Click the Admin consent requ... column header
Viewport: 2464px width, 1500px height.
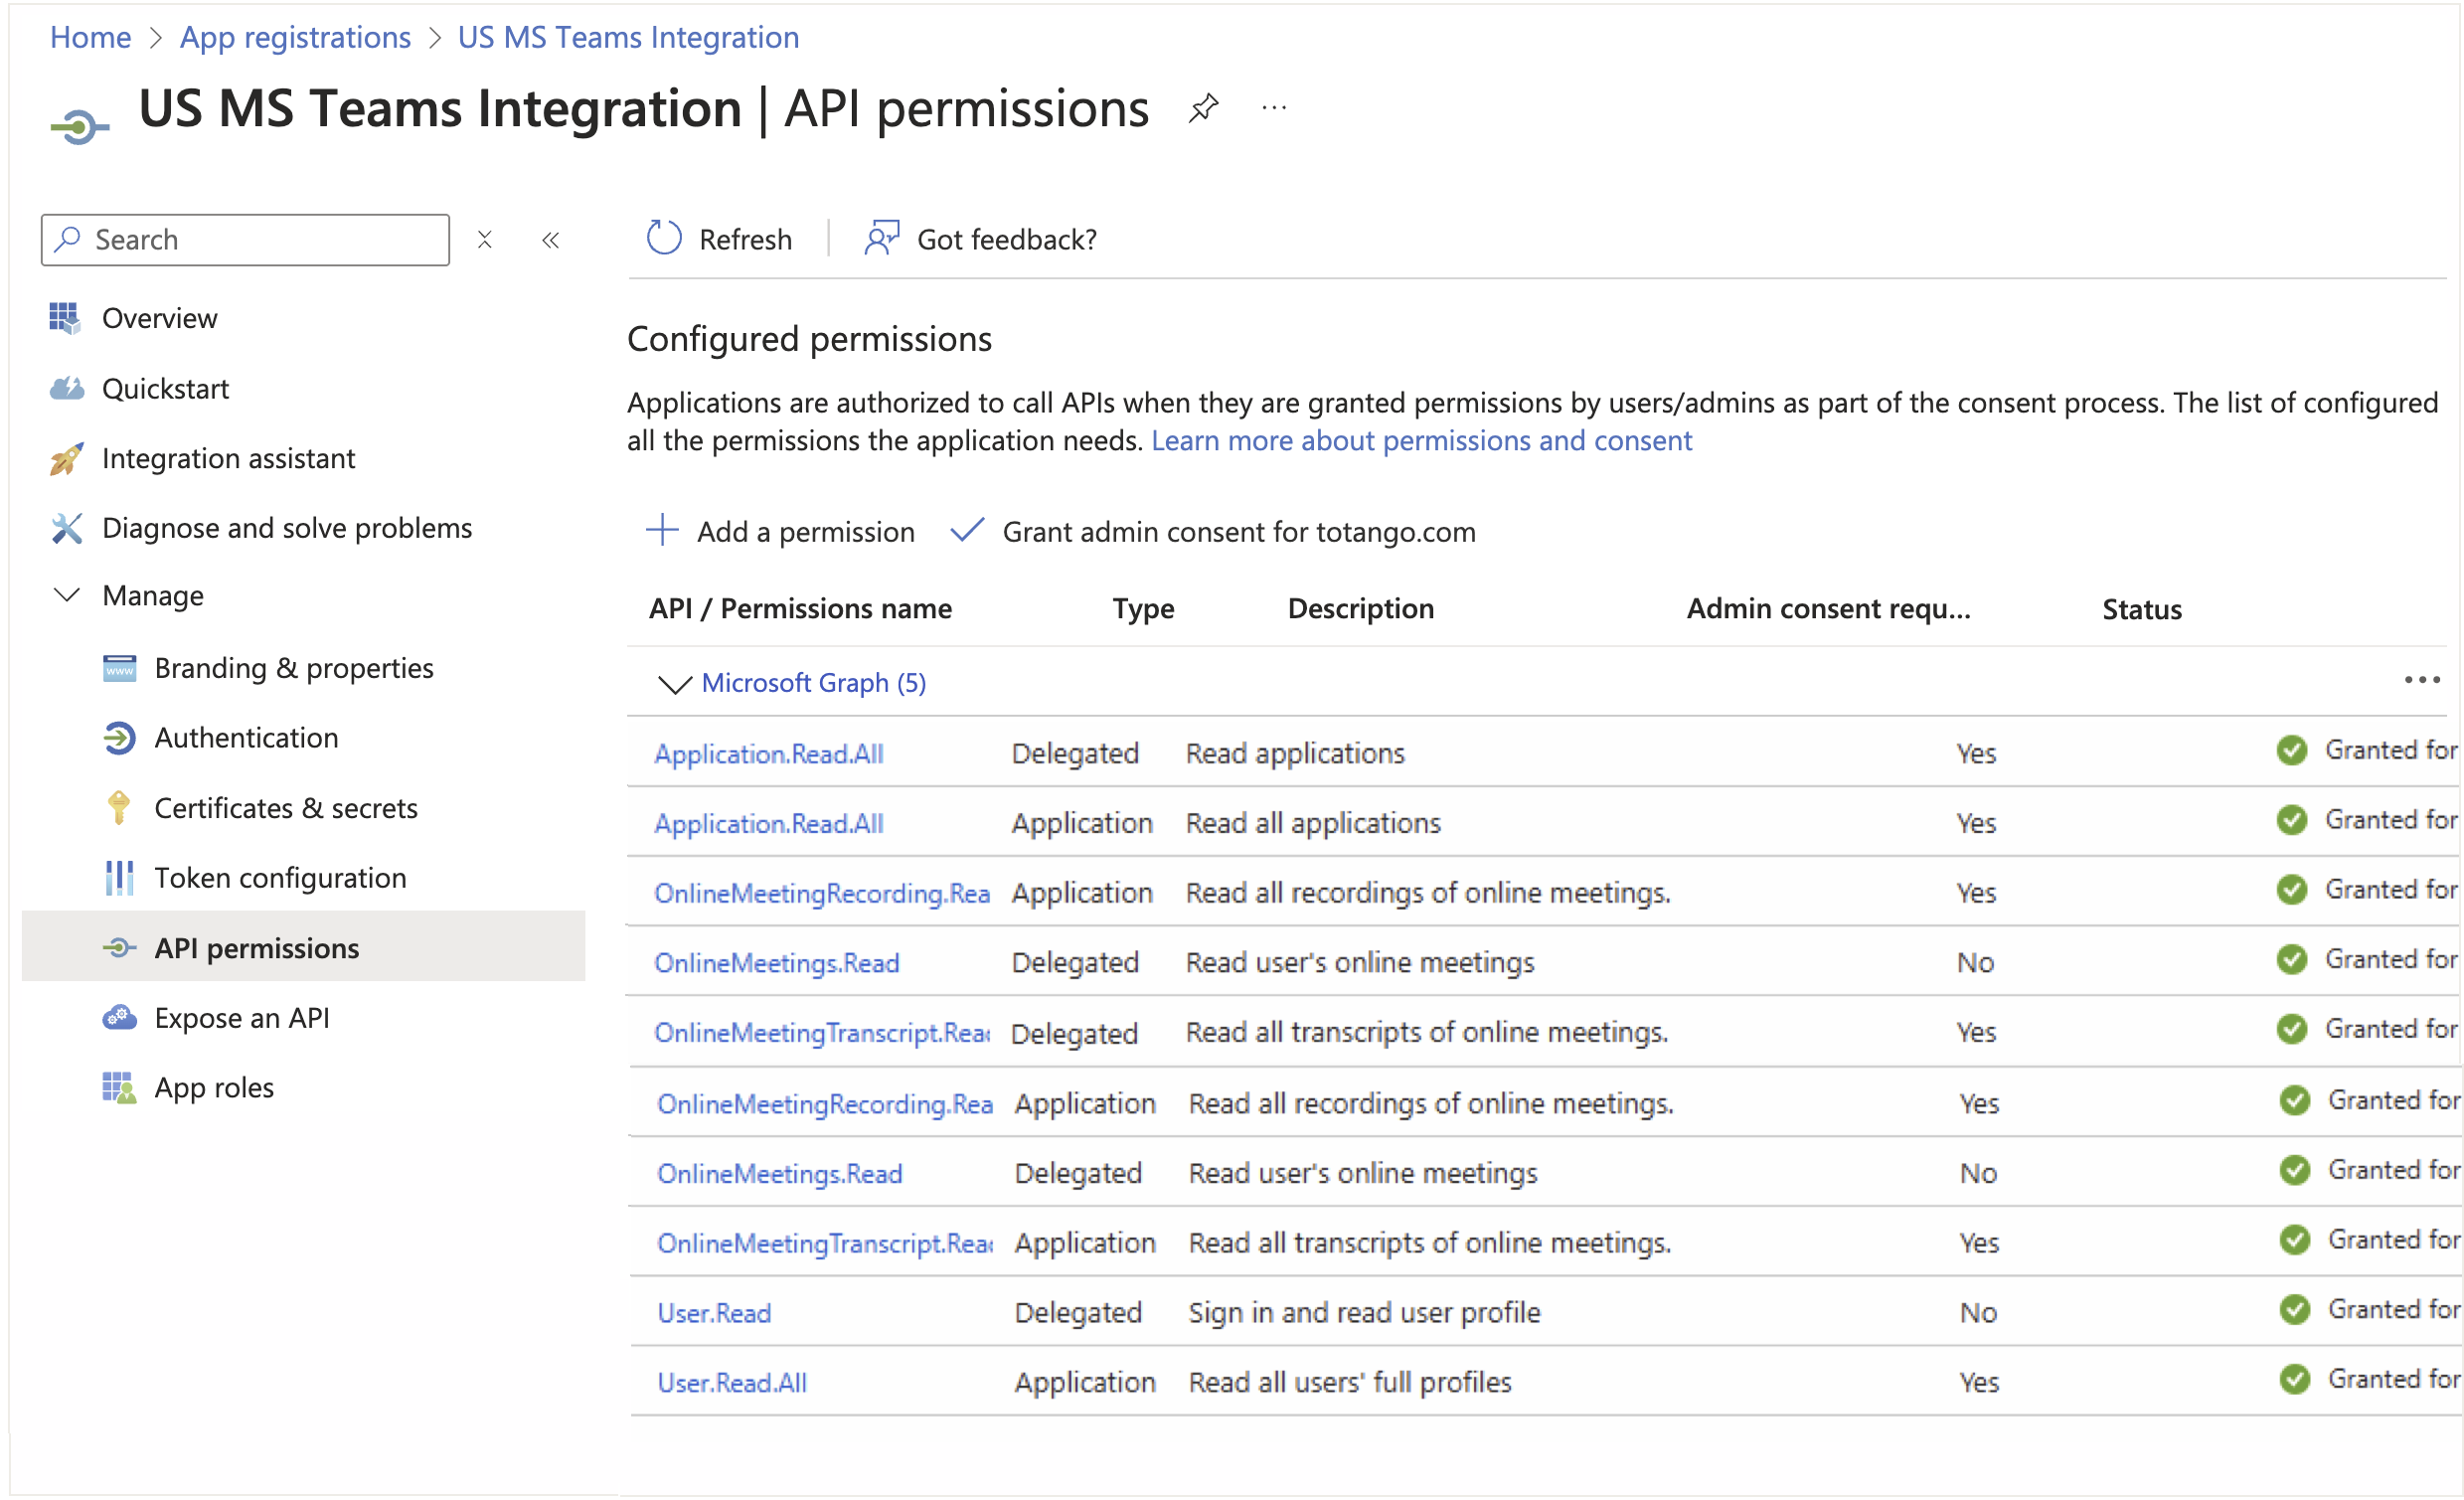1829,609
